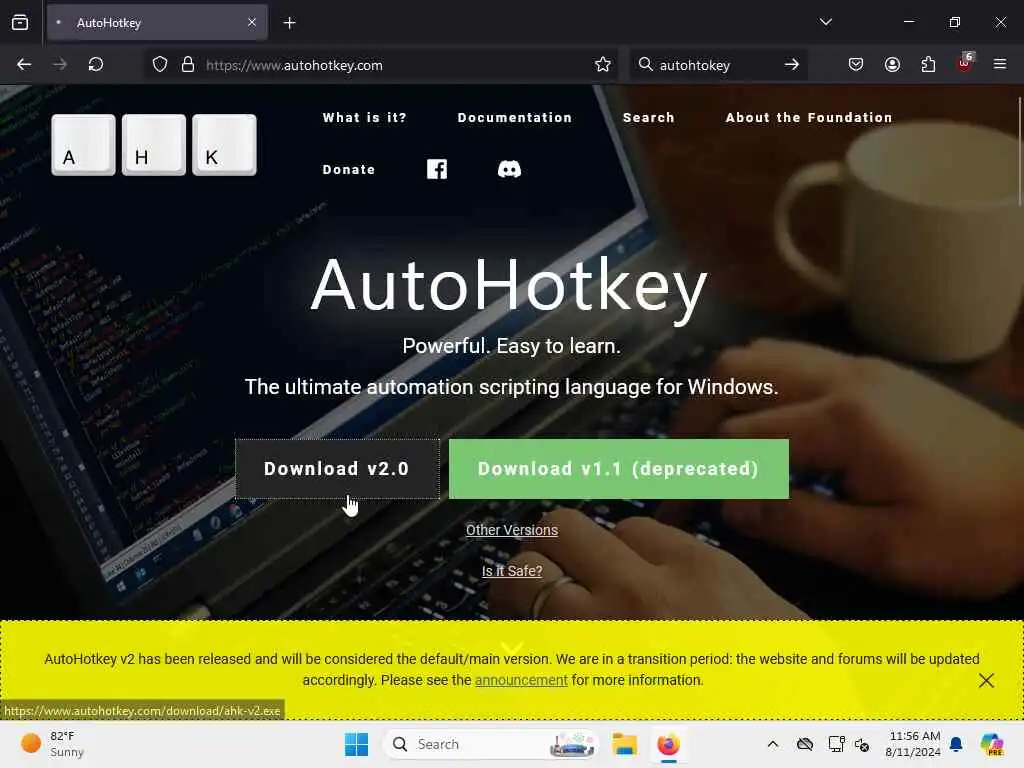Click the muted volume tray icon

coord(862,744)
